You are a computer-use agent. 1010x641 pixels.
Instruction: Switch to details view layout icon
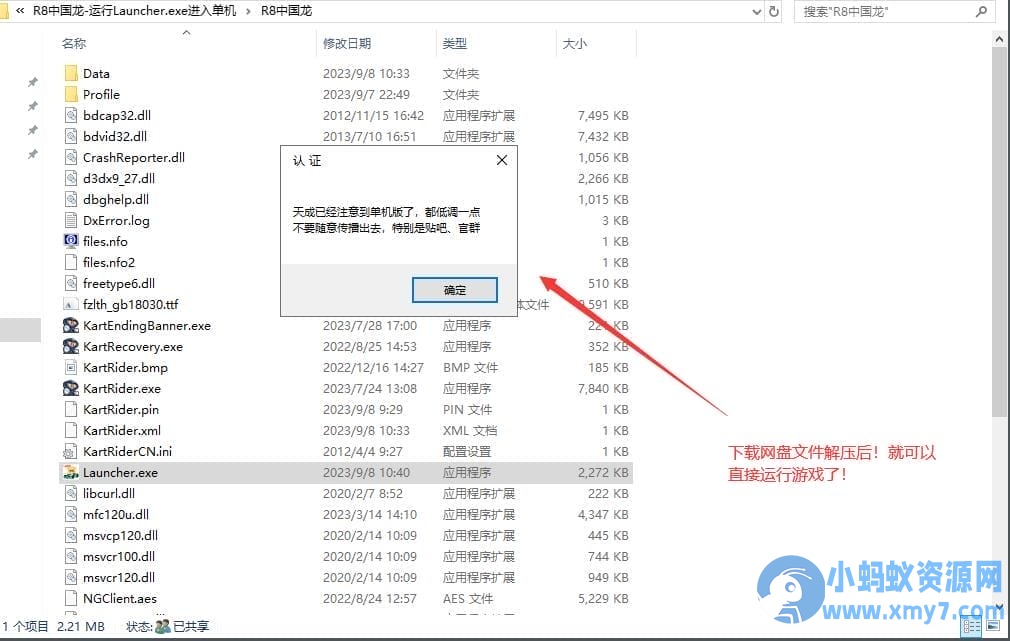971,626
